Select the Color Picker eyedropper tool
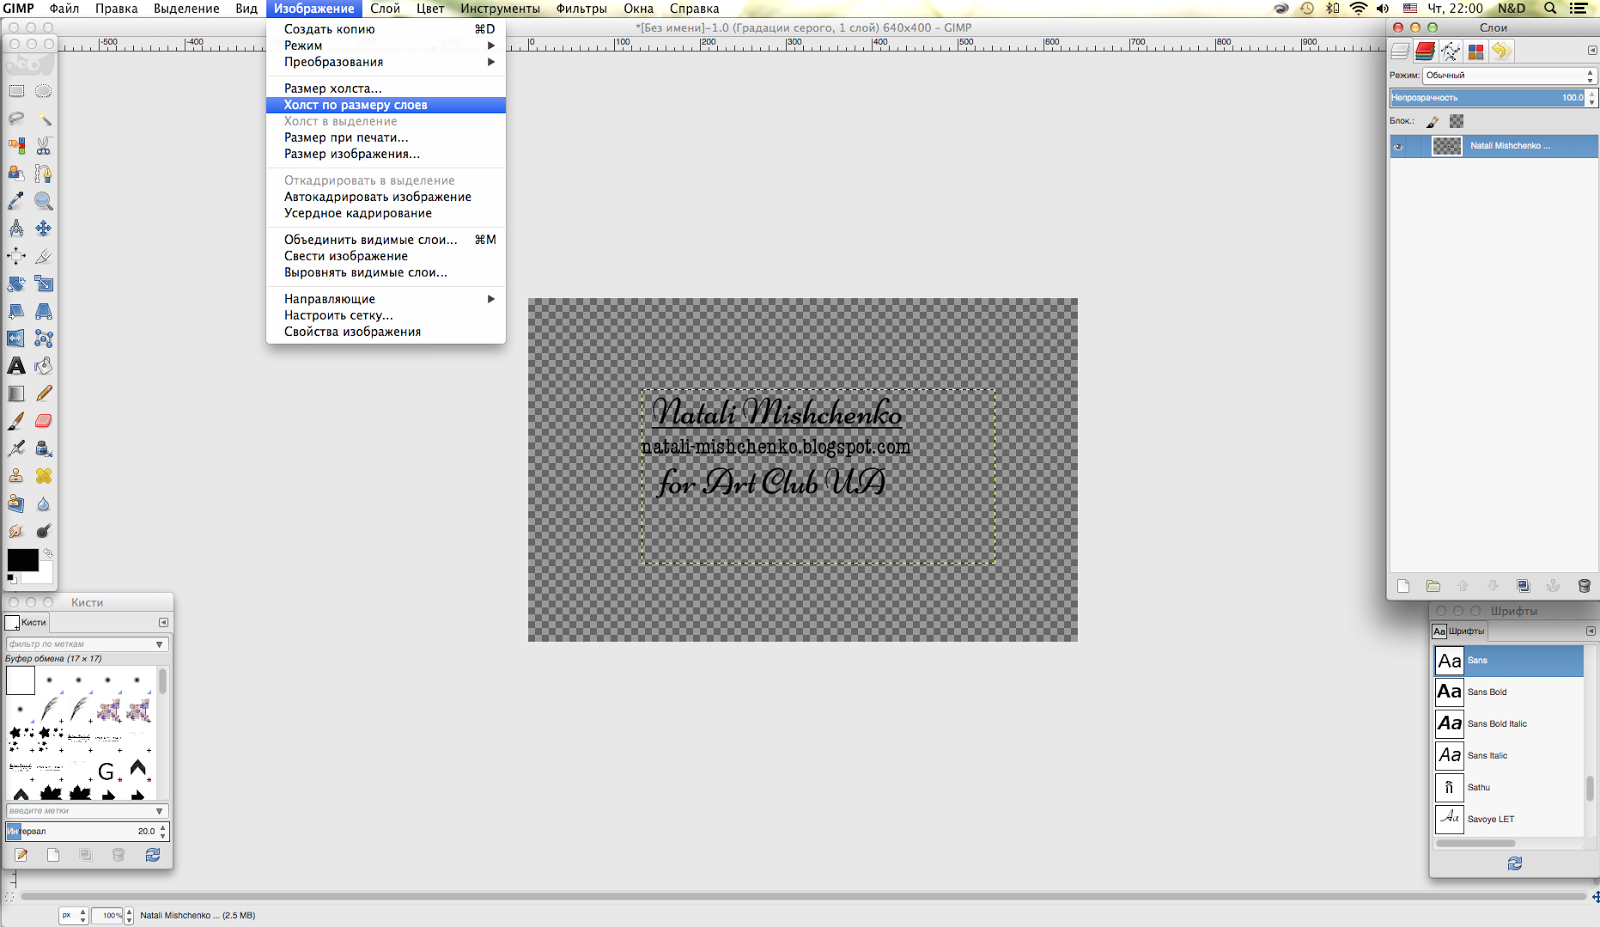Image resolution: width=1600 pixels, height=927 pixels. tap(17, 201)
